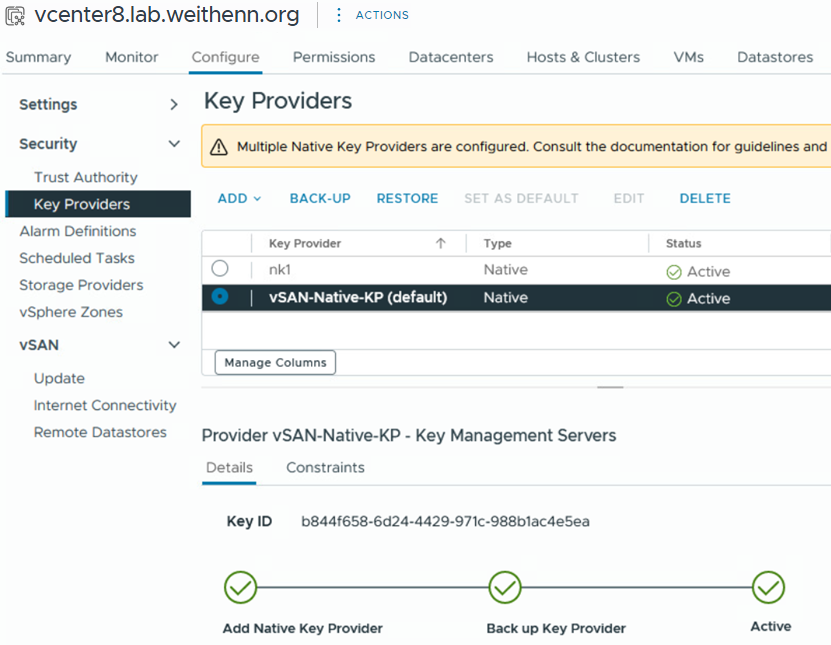Click the DELETE button
The width and height of the screenshot is (831, 645).
pyautogui.click(x=705, y=198)
